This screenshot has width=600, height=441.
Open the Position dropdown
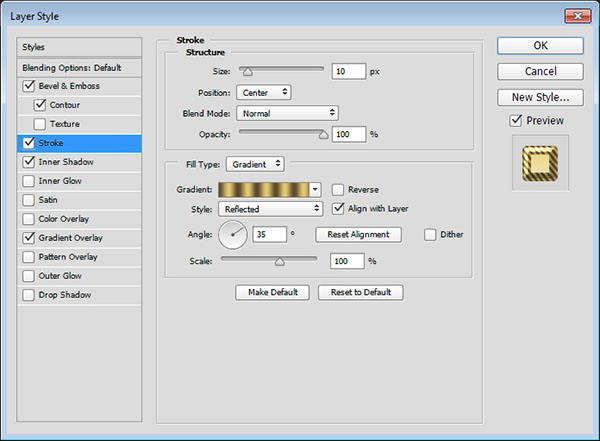tap(264, 92)
